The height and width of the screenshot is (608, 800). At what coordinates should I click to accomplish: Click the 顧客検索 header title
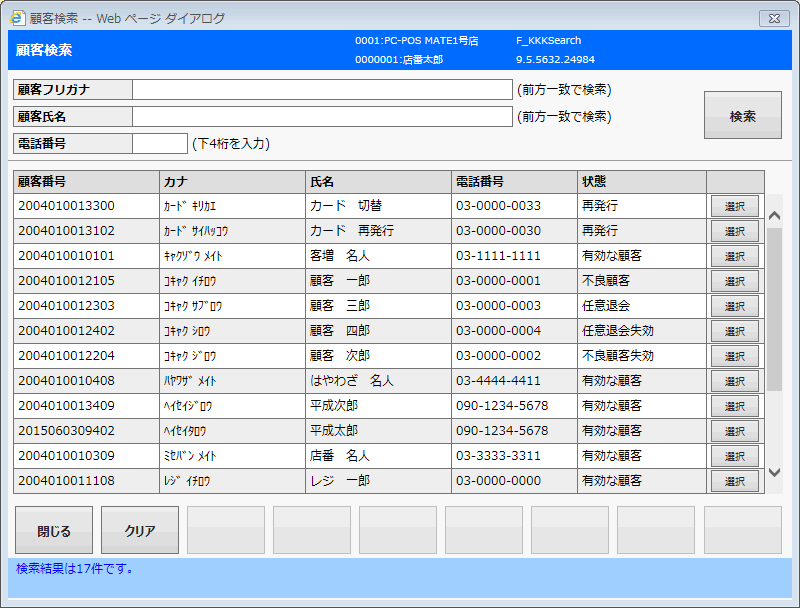pos(44,50)
